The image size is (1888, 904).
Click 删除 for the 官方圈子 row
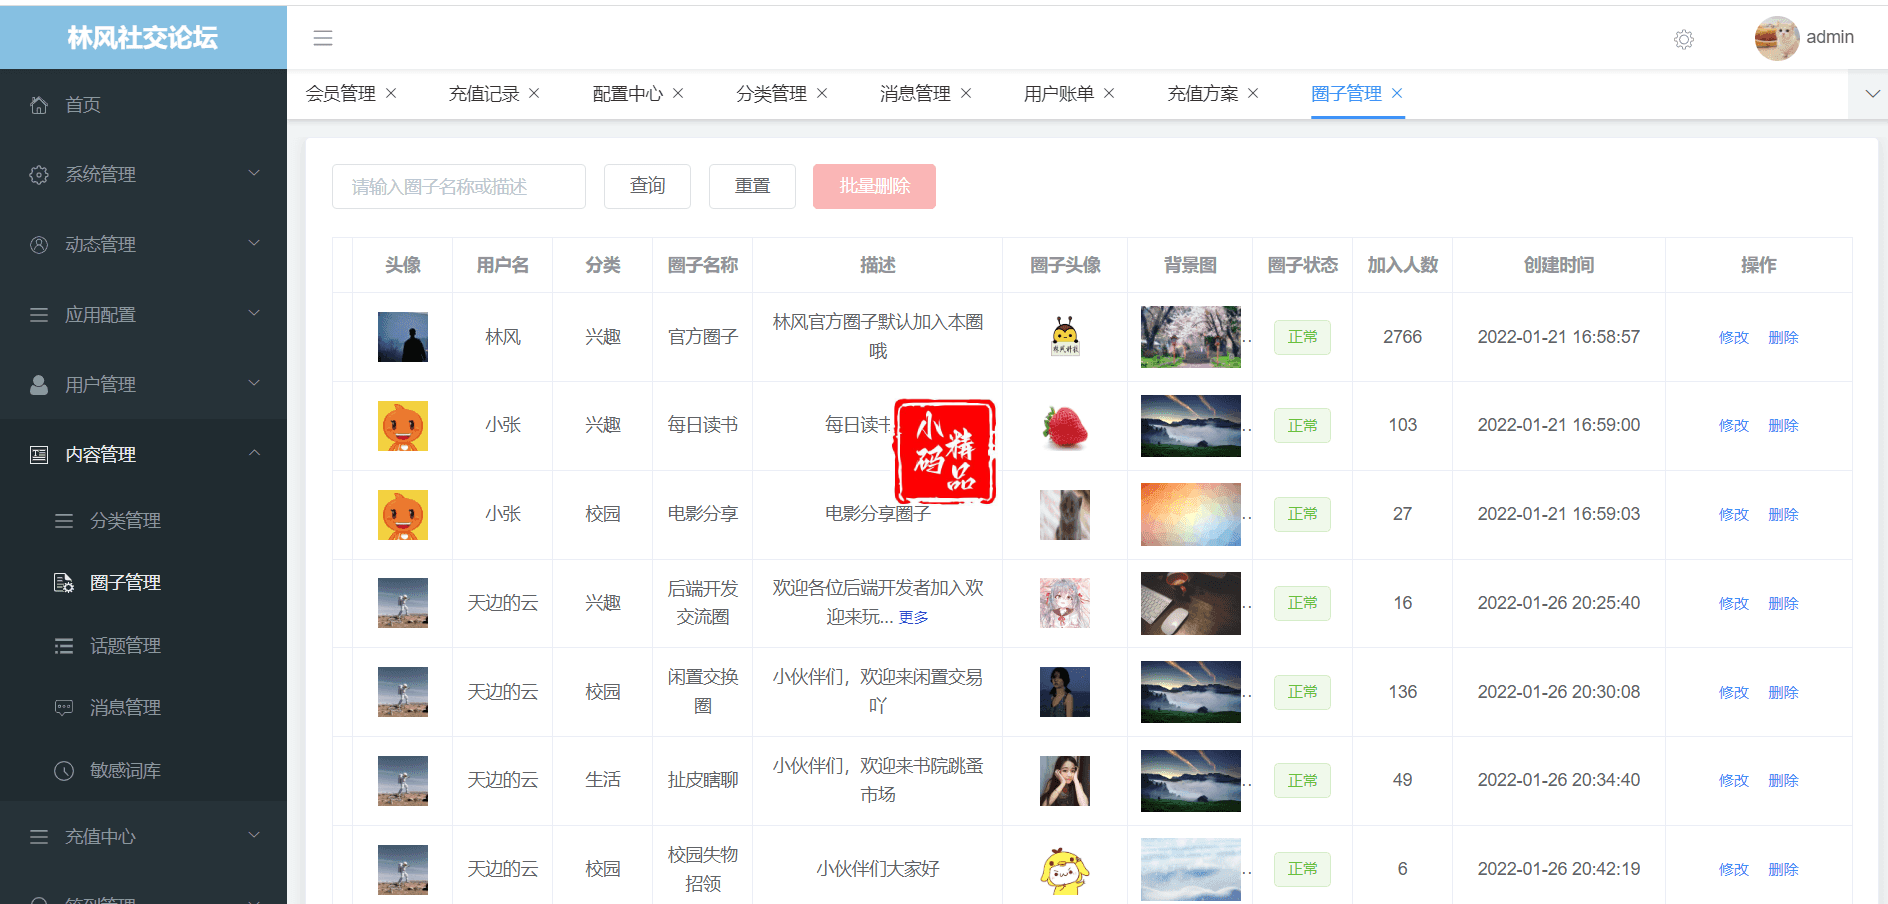1783,338
